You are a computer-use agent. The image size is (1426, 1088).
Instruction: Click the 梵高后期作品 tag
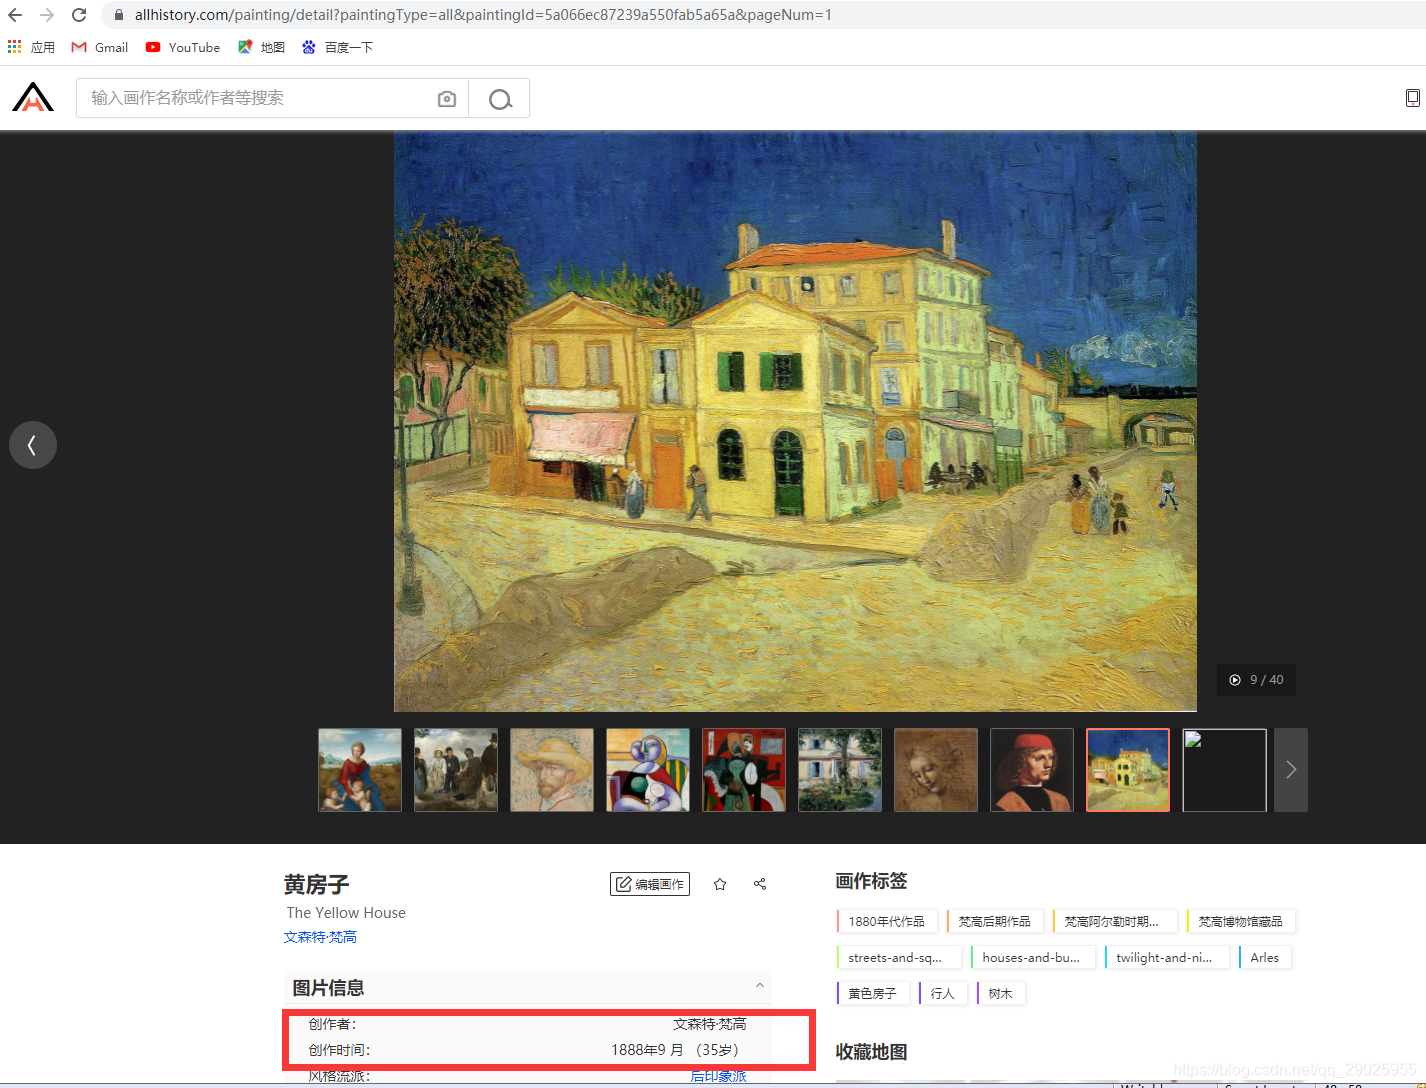(994, 922)
